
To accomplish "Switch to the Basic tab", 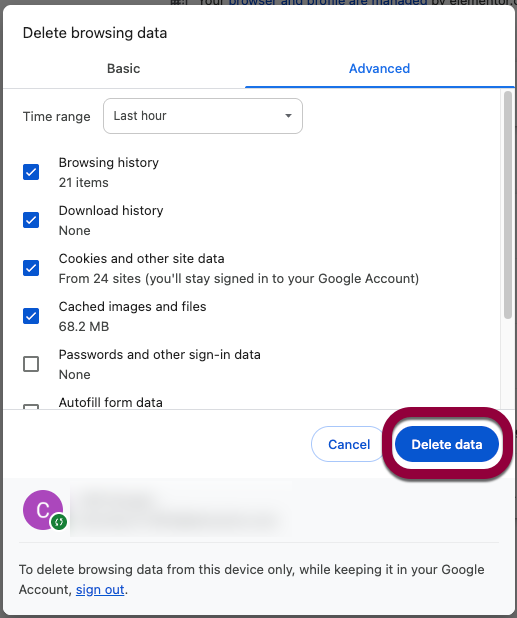I will pyautogui.click(x=123, y=69).
